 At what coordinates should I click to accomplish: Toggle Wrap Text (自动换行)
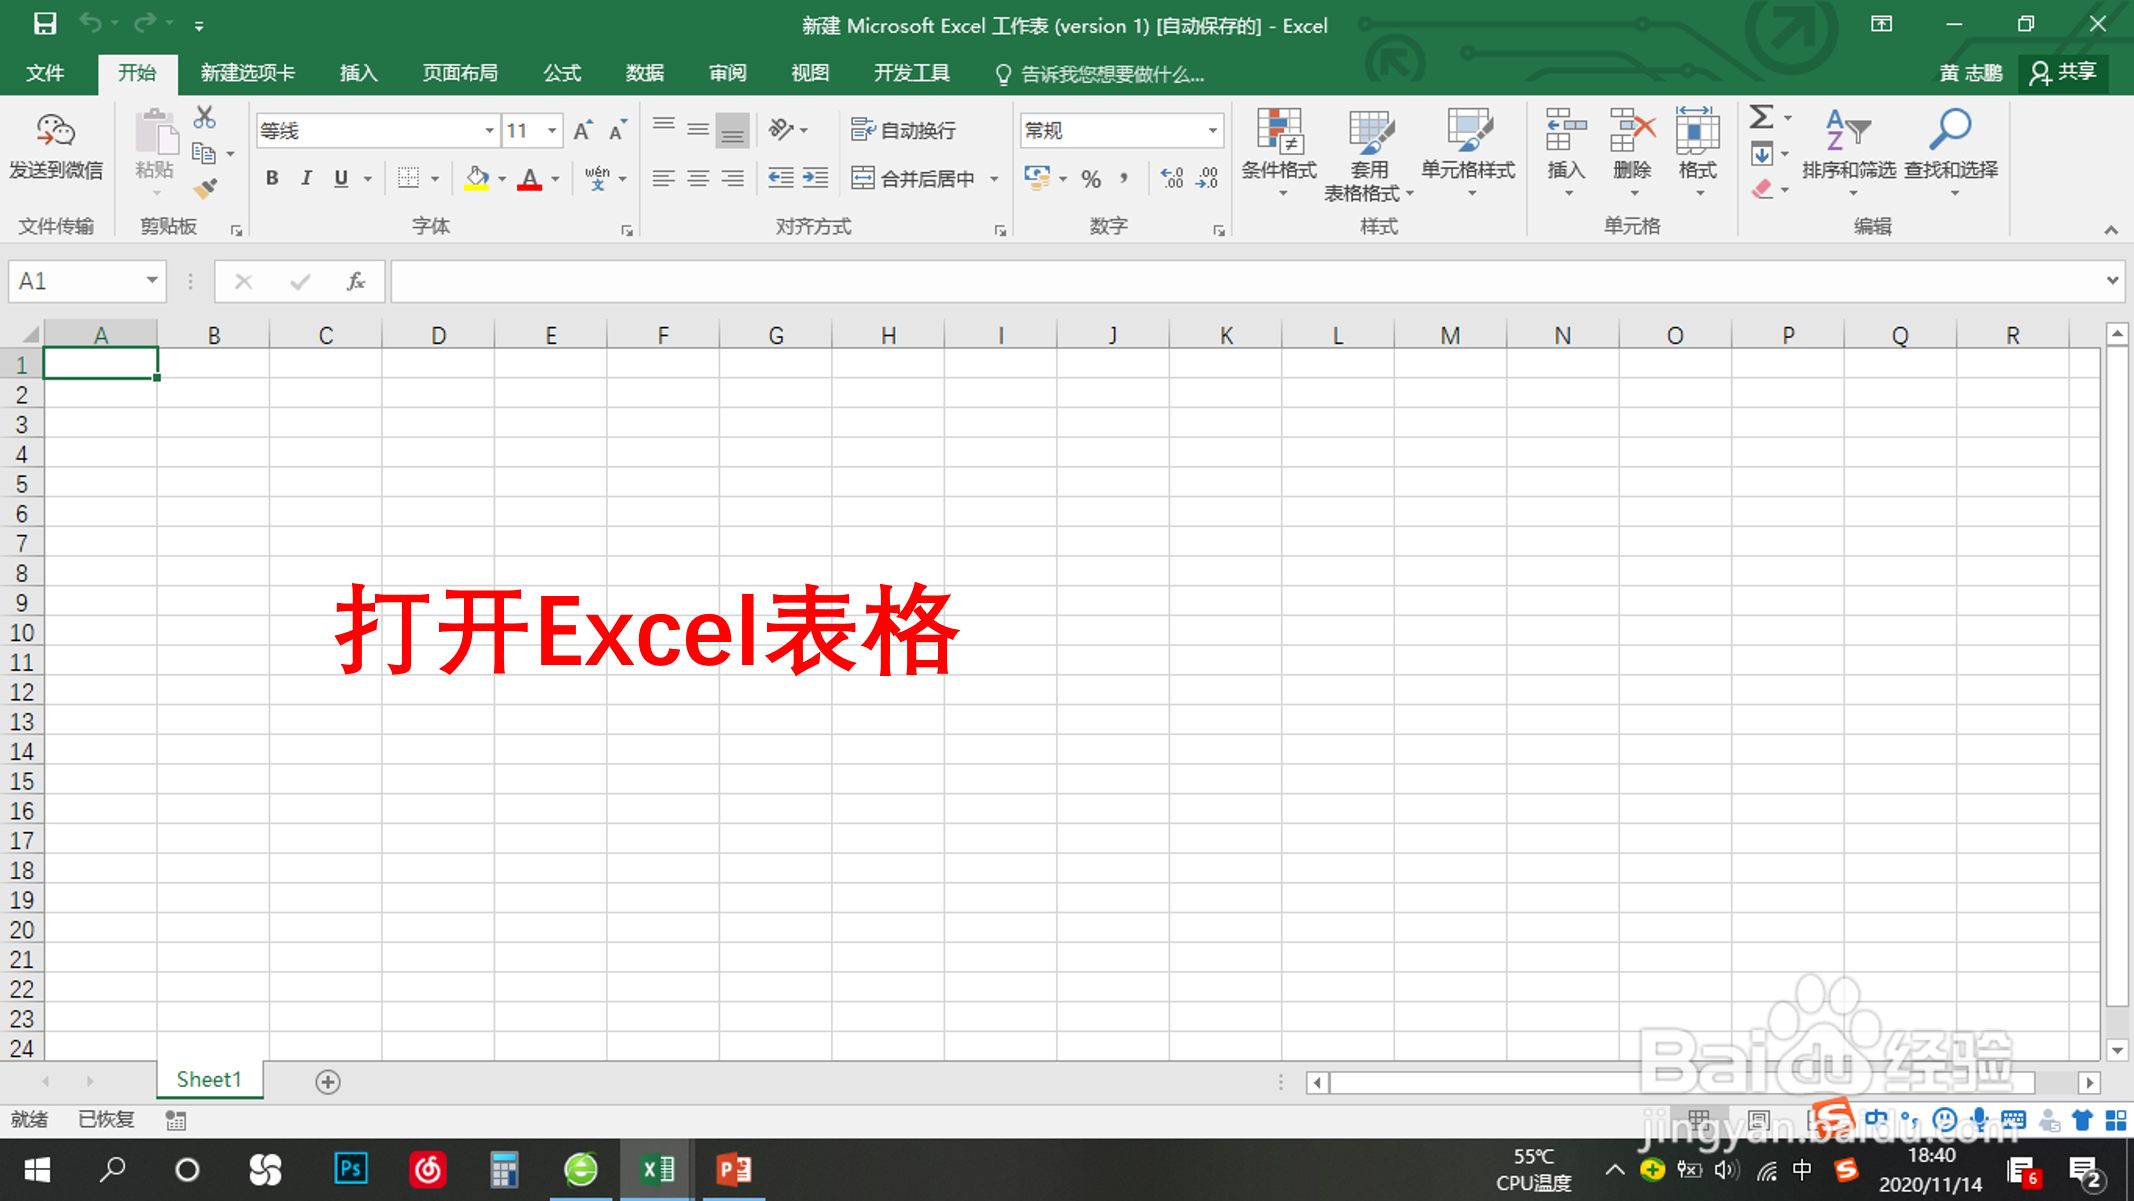coord(904,130)
